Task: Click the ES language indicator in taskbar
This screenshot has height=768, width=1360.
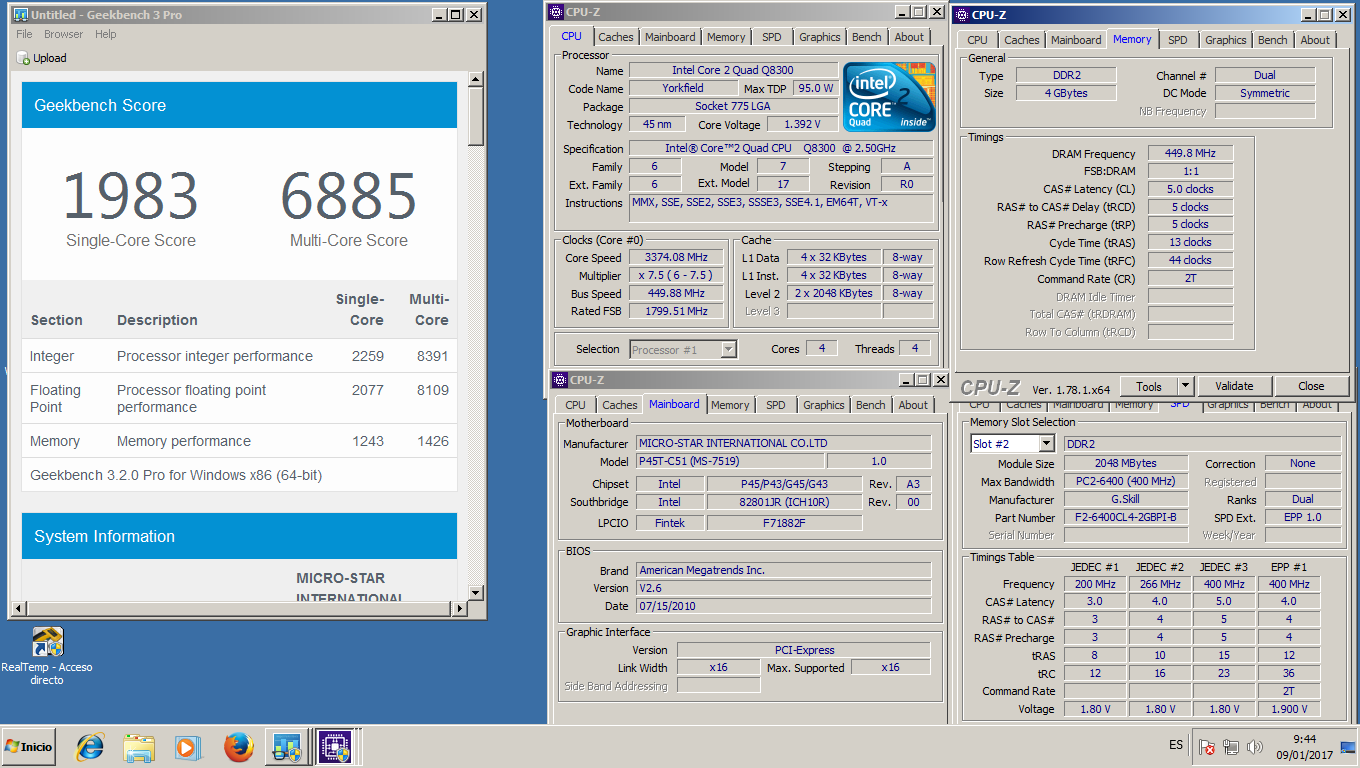Action: coord(1176,746)
